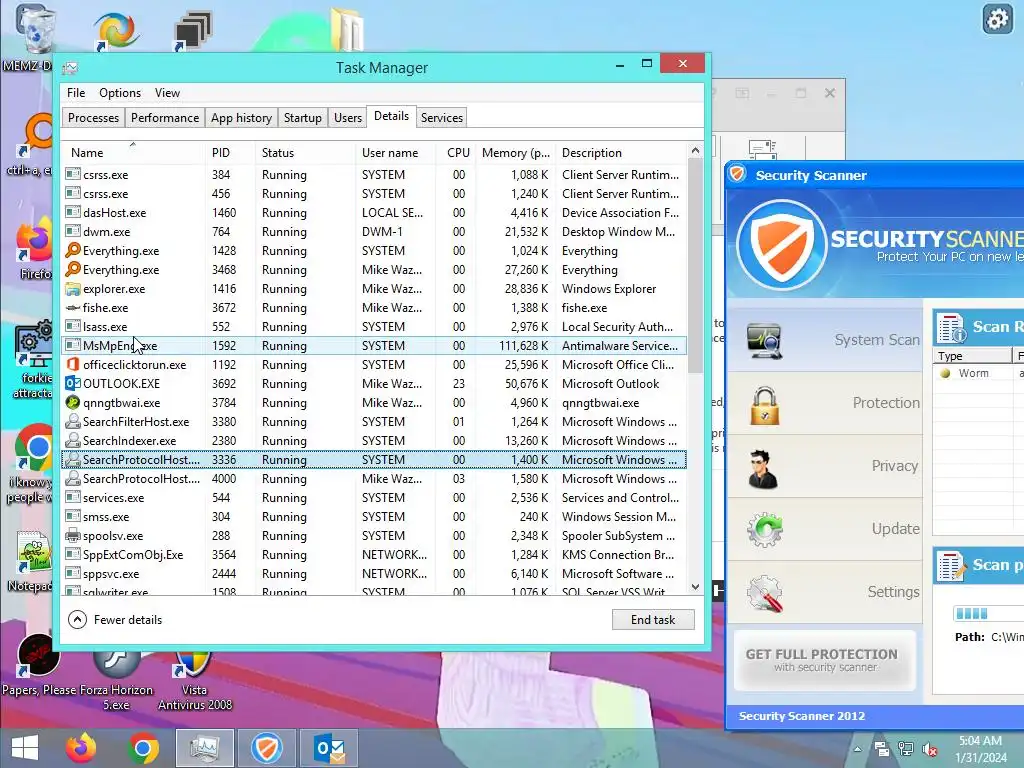This screenshot has height=768, width=1024.
Task: Click the officeclicktorun.exe Office icon
Action: point(73,364)
